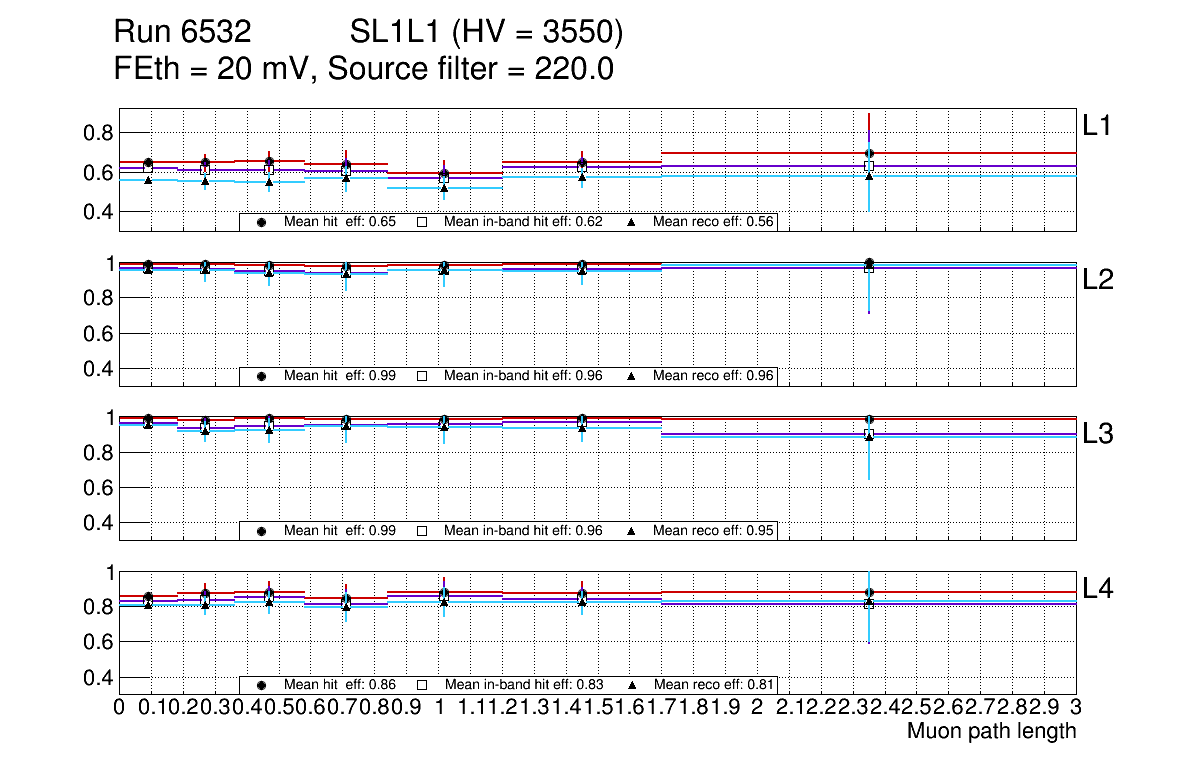
Task: Click 'Mean hit eff: 0.65' legend text in L1
Action: 340,222
